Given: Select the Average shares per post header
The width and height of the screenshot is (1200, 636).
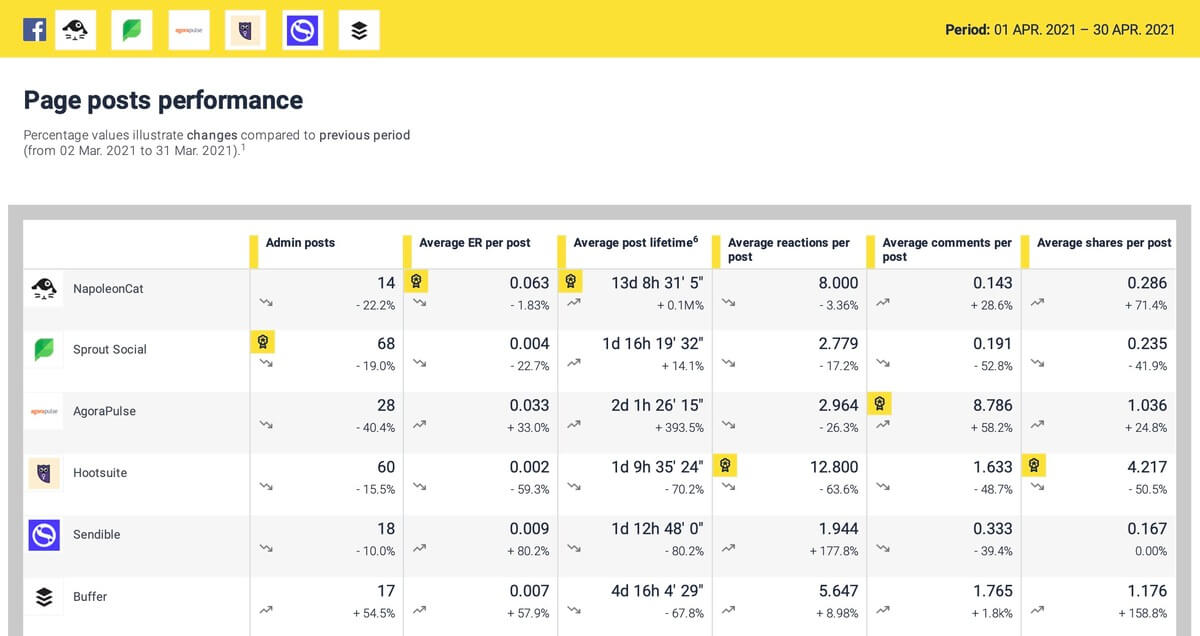Looking at the screenshot, I should click(x=1103, y=243).
